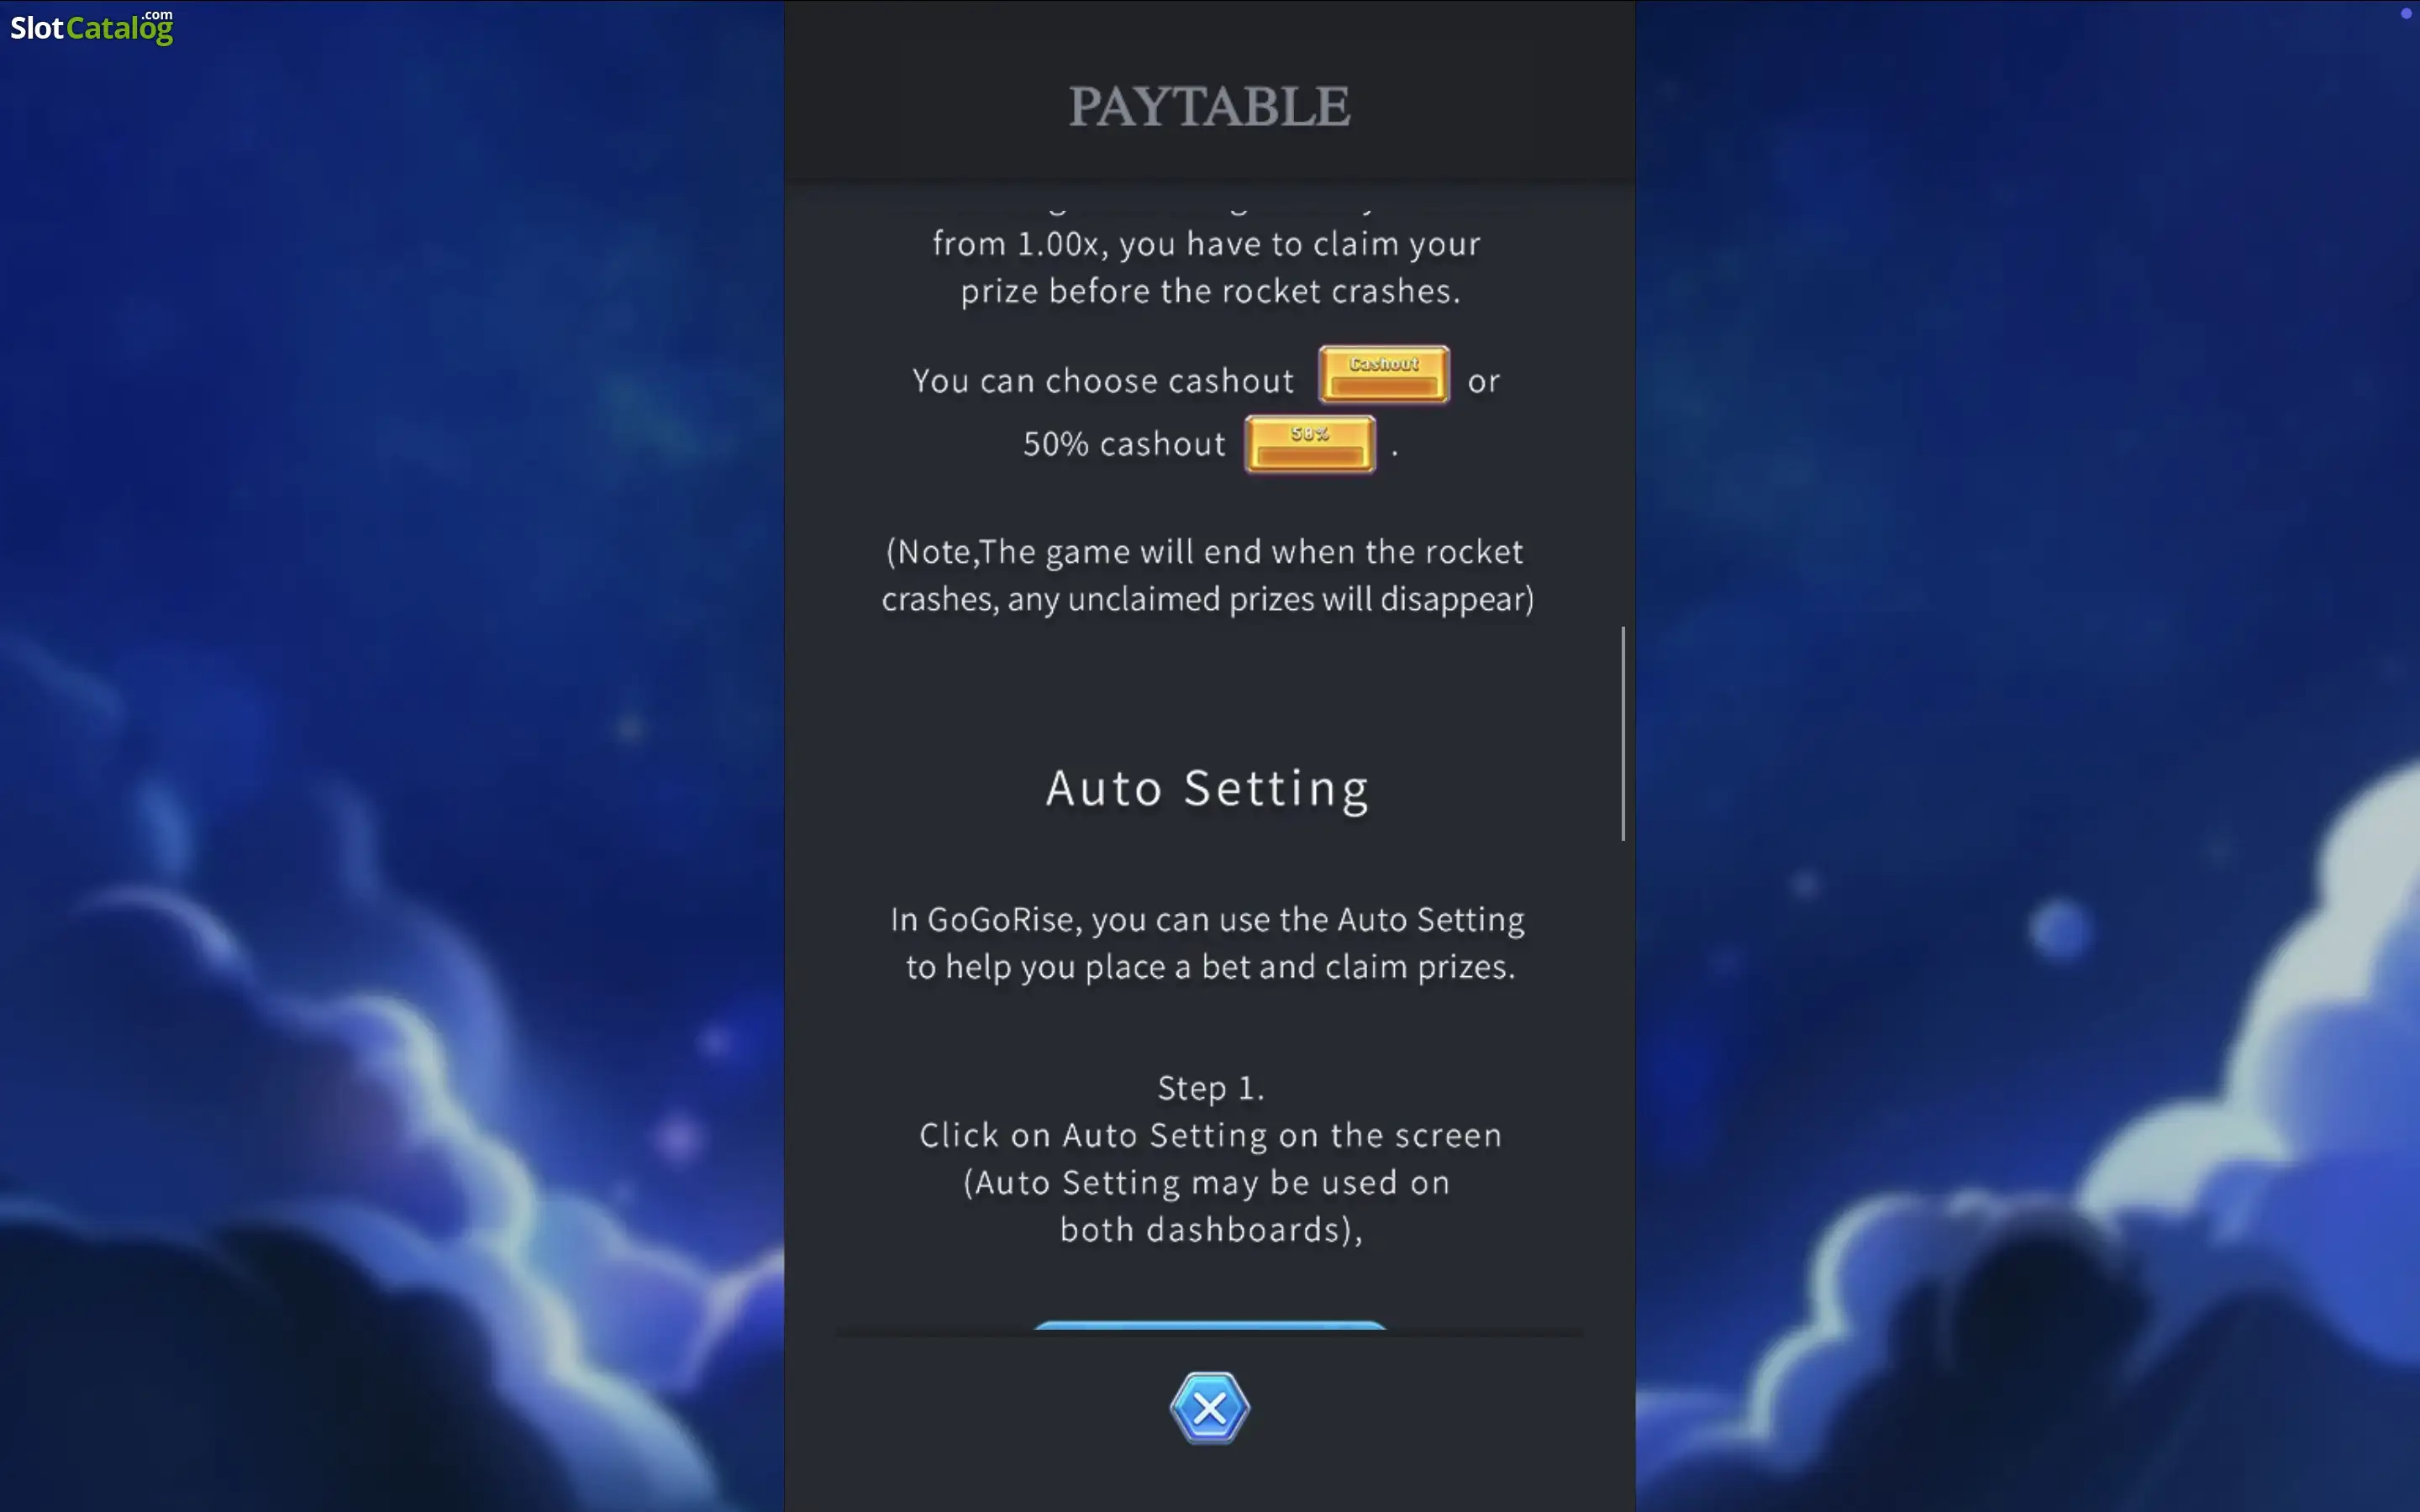2420x1512 pixels.
Task: Click the golden Cashout button image
Action: (1384, 374)
